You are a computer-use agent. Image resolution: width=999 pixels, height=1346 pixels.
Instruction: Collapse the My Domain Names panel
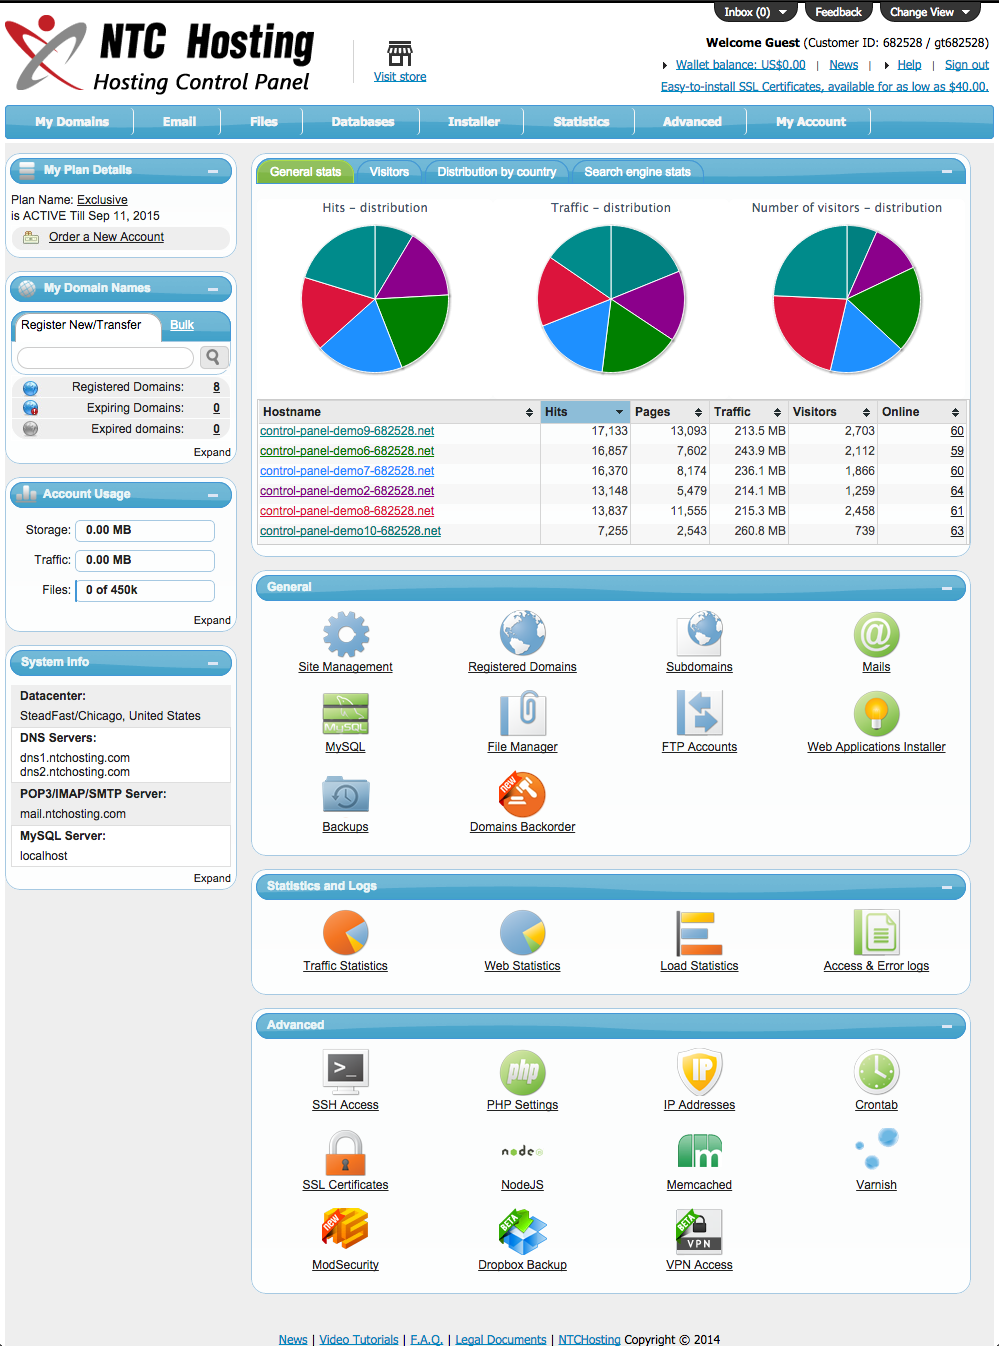(x=213, y=289)
